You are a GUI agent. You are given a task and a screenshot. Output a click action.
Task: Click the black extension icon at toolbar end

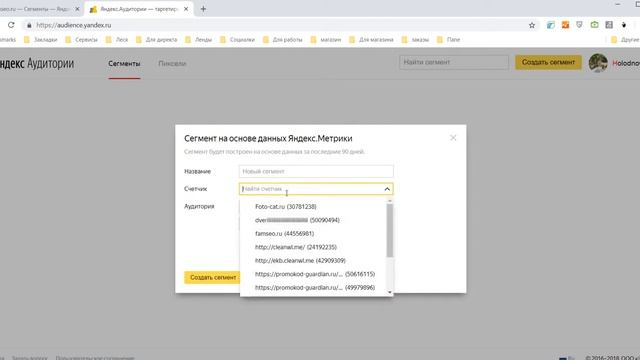624,25
